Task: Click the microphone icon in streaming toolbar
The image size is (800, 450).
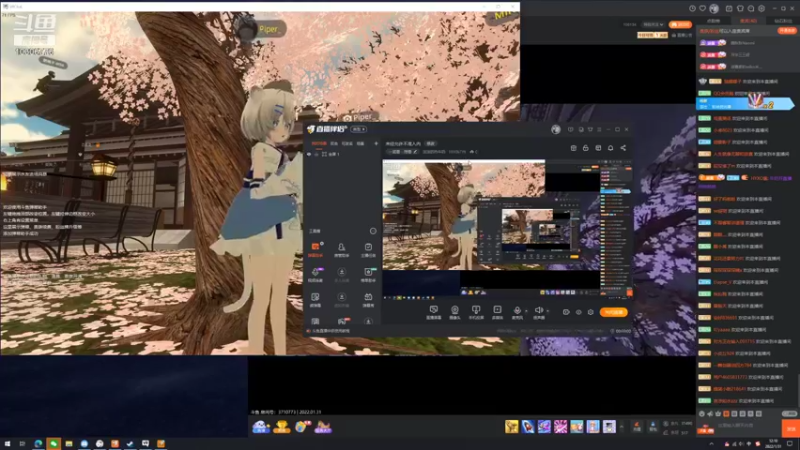Action: (x=517, y=310)
